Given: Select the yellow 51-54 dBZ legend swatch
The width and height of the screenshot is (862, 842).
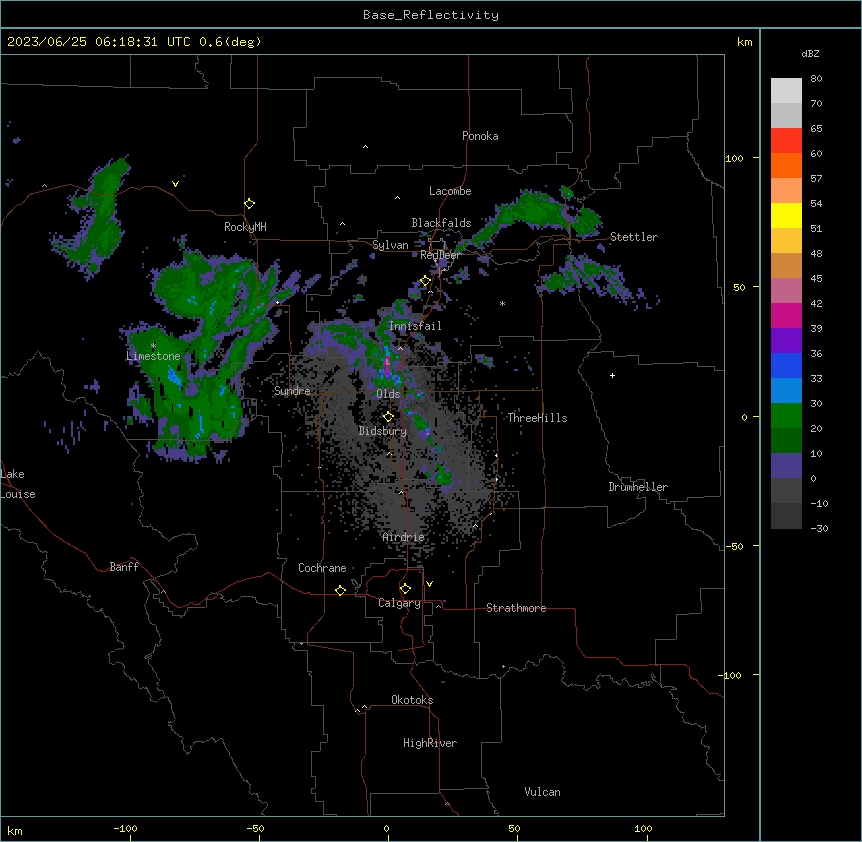Looking at the screenshot, I should coord(786,215).
